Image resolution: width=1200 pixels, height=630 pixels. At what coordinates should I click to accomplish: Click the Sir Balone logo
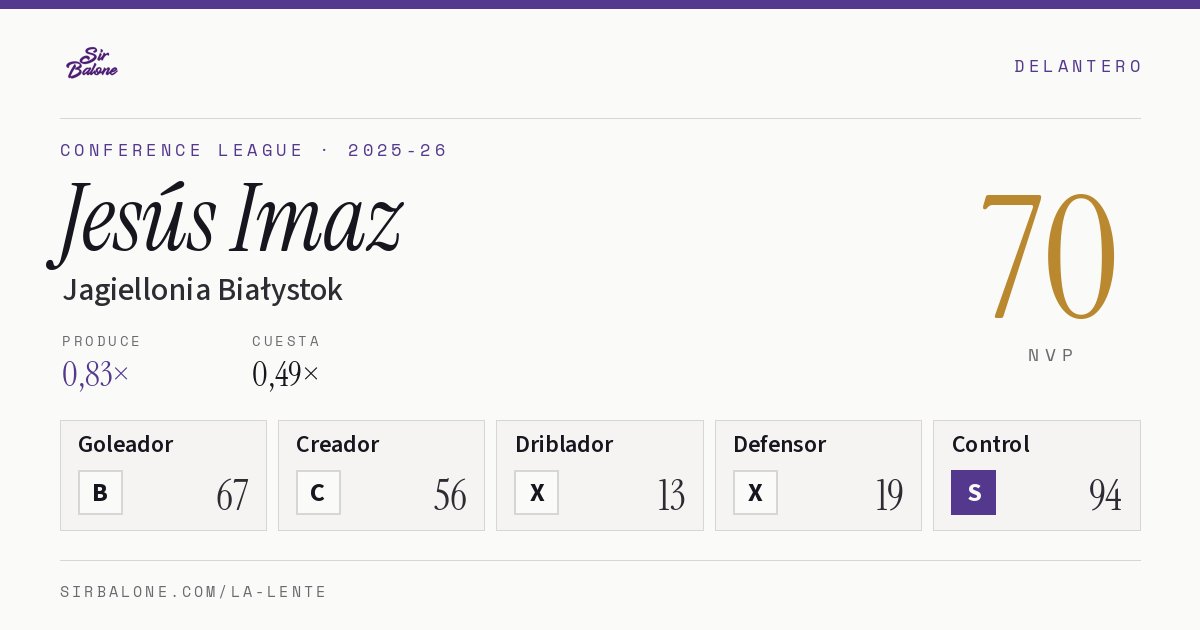pyautogui.click(x=92, y=63)
